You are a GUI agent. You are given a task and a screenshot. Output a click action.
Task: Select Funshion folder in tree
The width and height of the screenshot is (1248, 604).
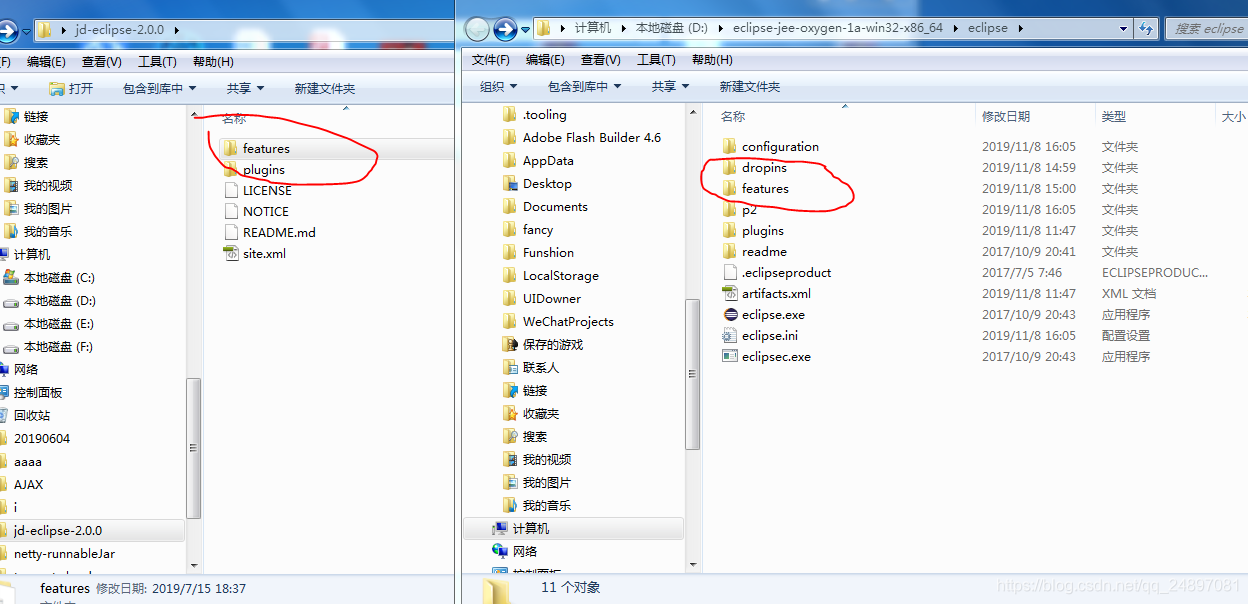pyautogui.click(x=548, y=253)
